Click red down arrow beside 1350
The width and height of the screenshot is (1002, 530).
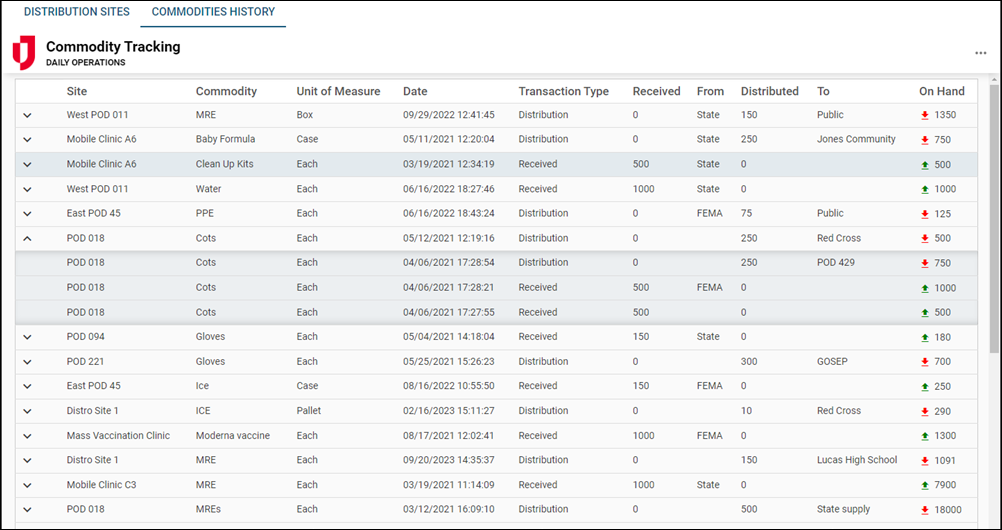pos(925,115)
